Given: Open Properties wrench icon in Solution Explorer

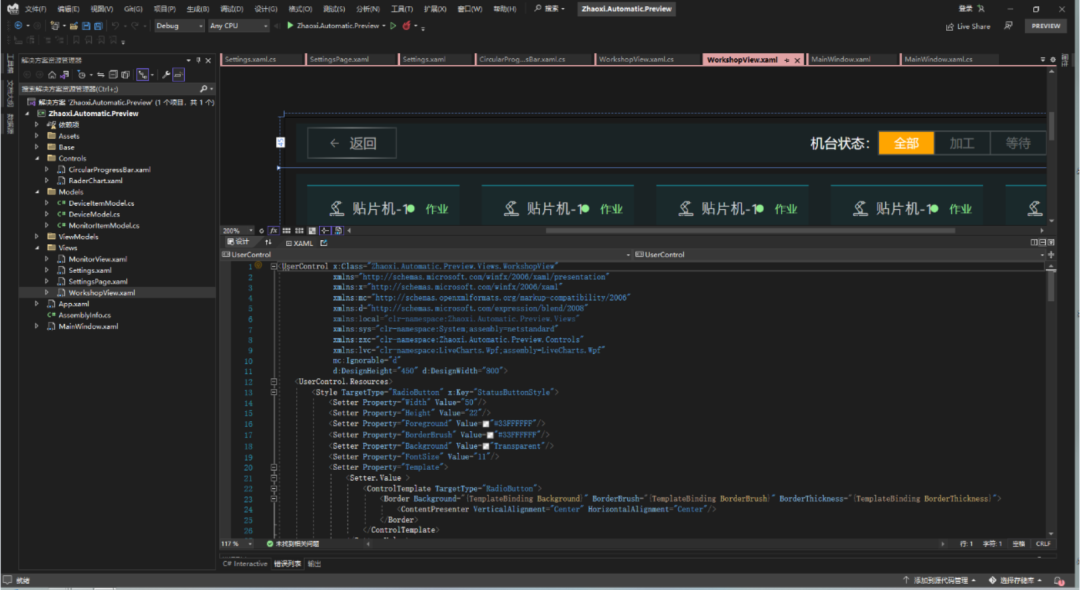Looking at the screenshot, I should (x=165, y=75).
